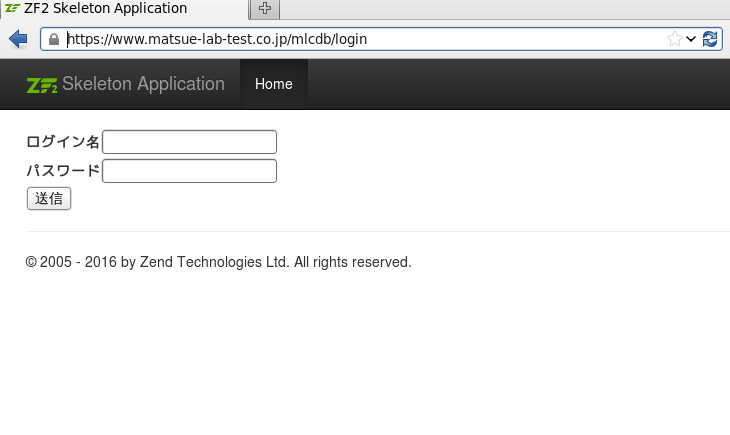Click the green ZF2 logo in the navbar

coord(42,84)
